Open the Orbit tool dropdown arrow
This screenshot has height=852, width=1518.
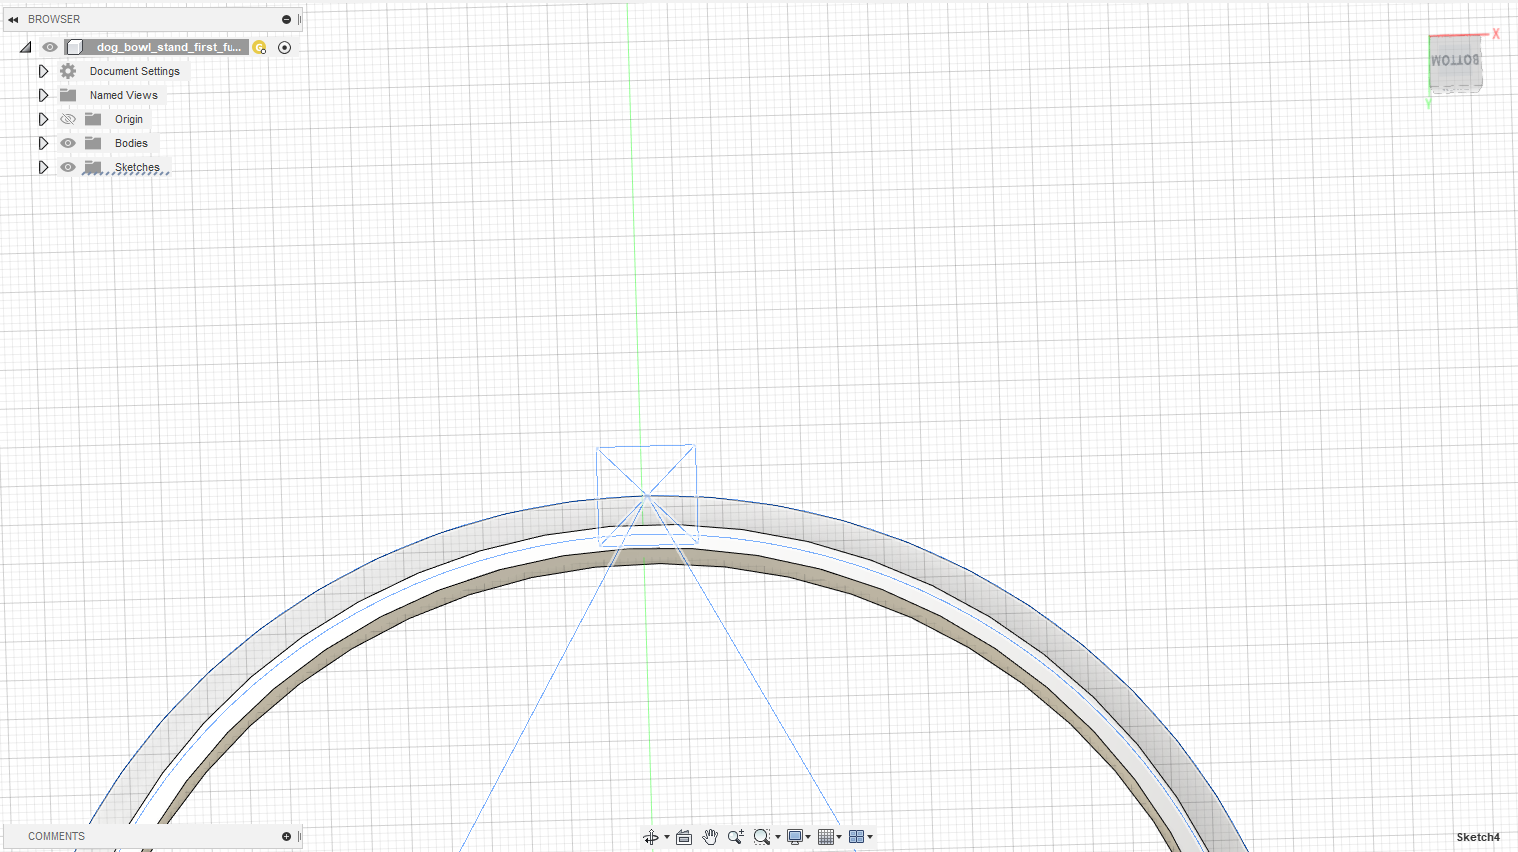(x=667, y=837)
